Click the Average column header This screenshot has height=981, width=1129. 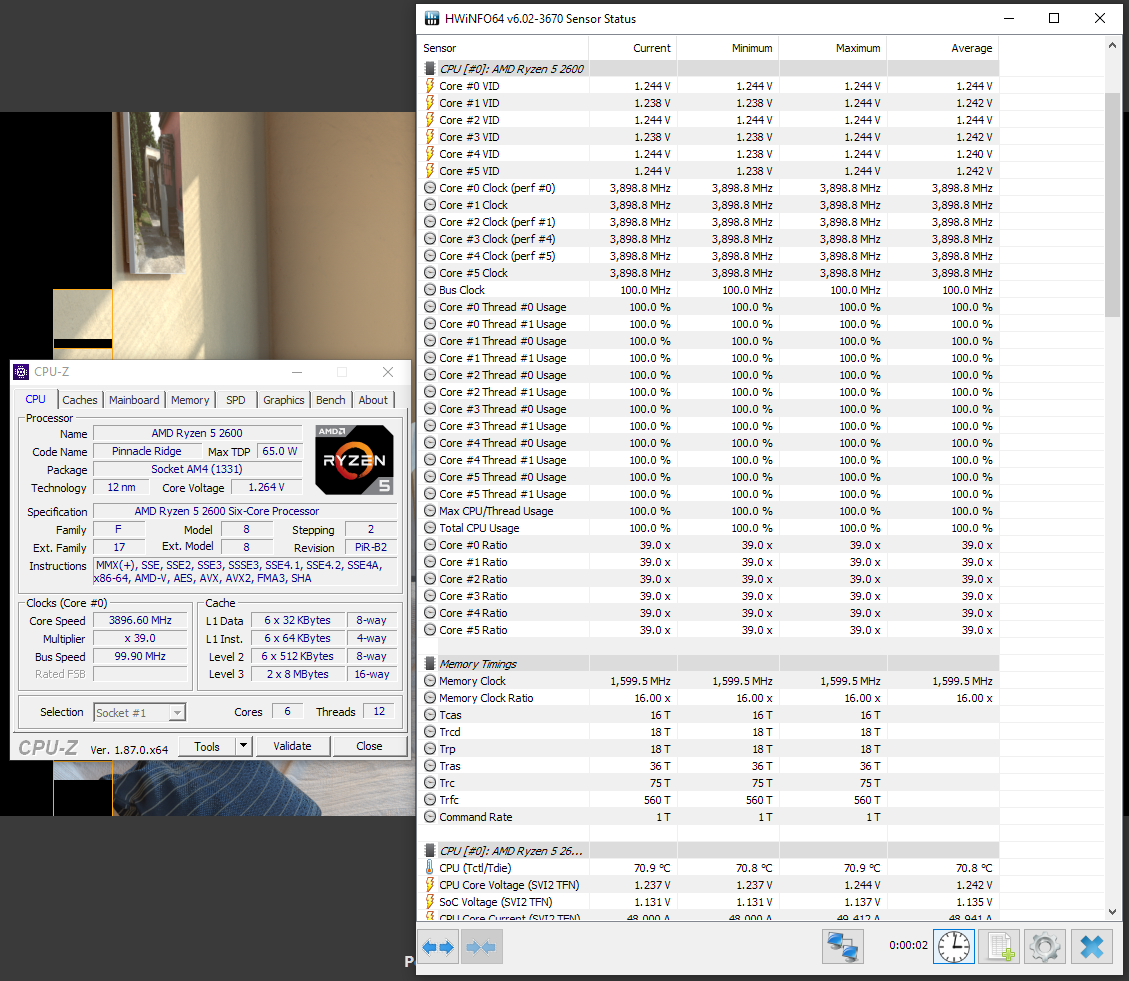[x=943, y=48]
